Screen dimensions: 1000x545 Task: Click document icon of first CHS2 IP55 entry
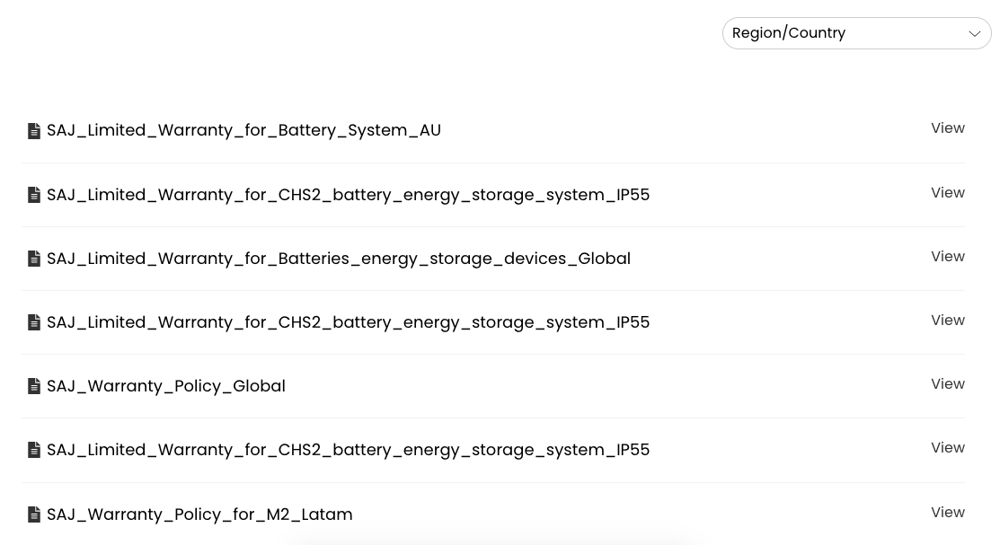[34, 195]
